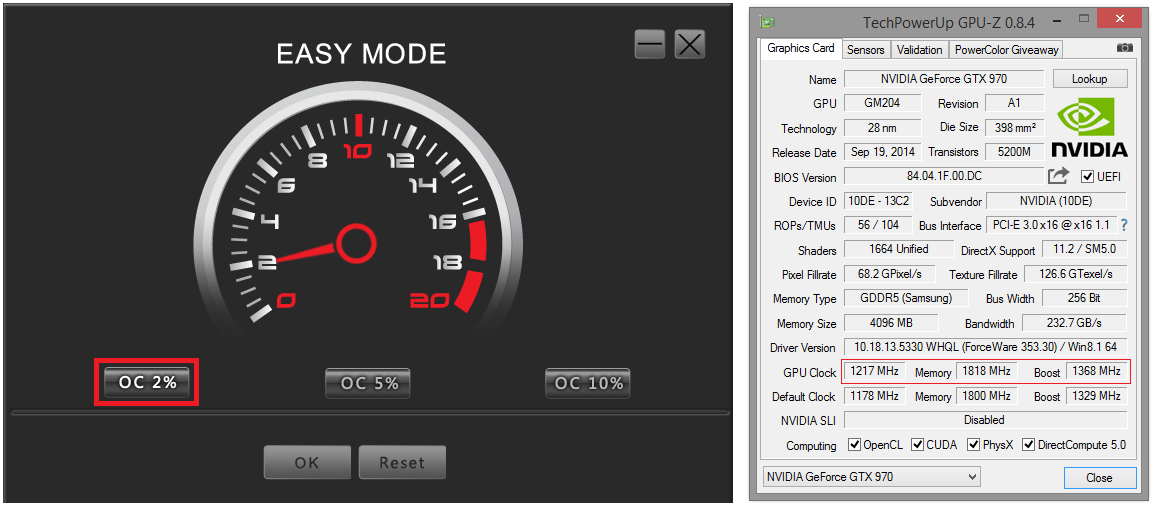Viewport: 1152px width, 506px height.
Task: Toggle the OpenCL checkbox
Action: click(x=854, y=445)
